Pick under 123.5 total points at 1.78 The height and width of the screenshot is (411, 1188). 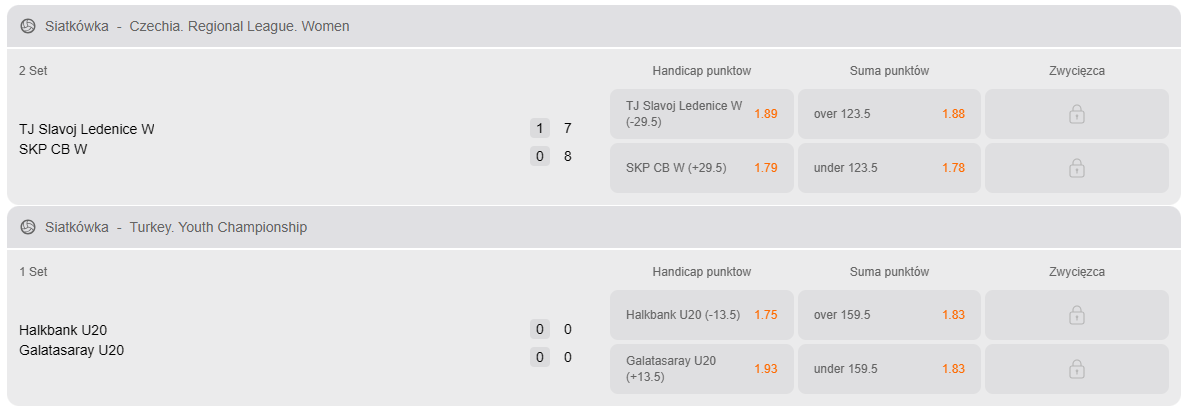(889, 168)
